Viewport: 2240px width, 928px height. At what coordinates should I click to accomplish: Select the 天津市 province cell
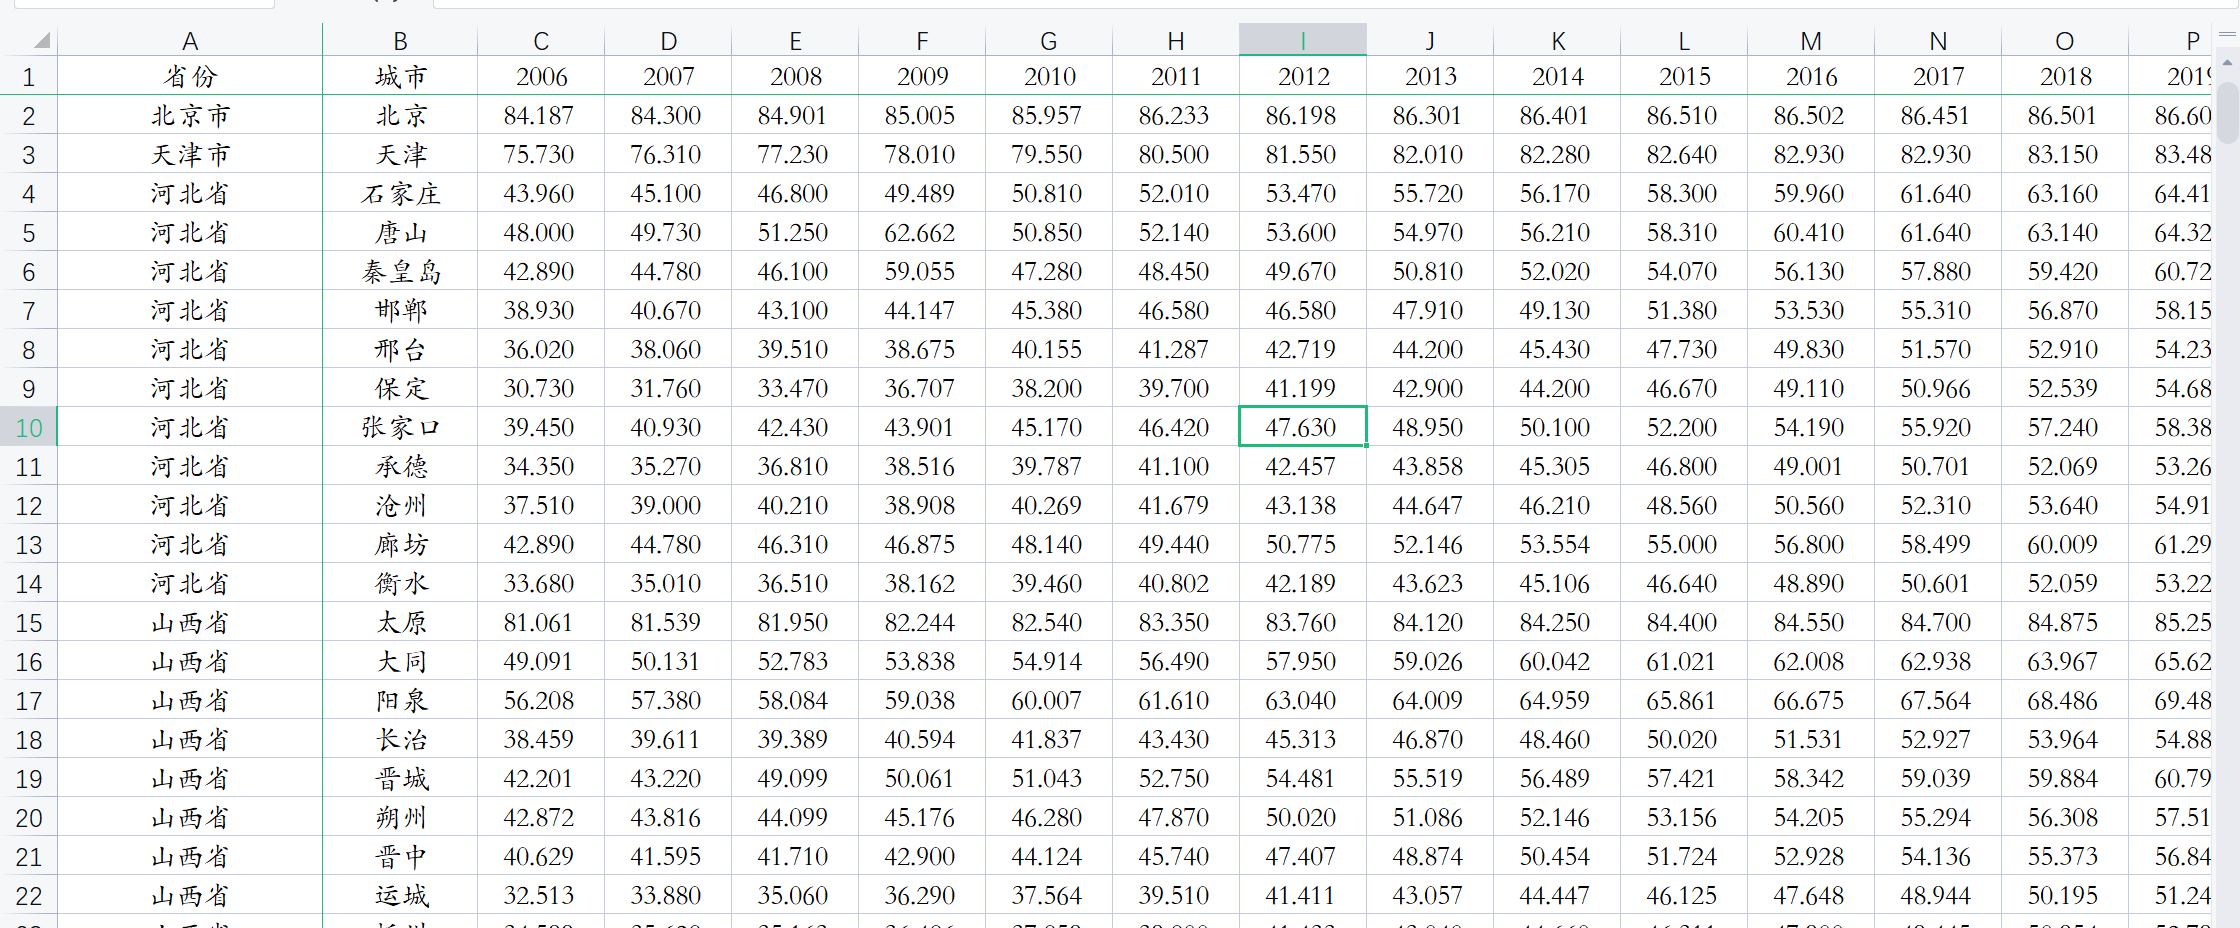pos(190,155)
